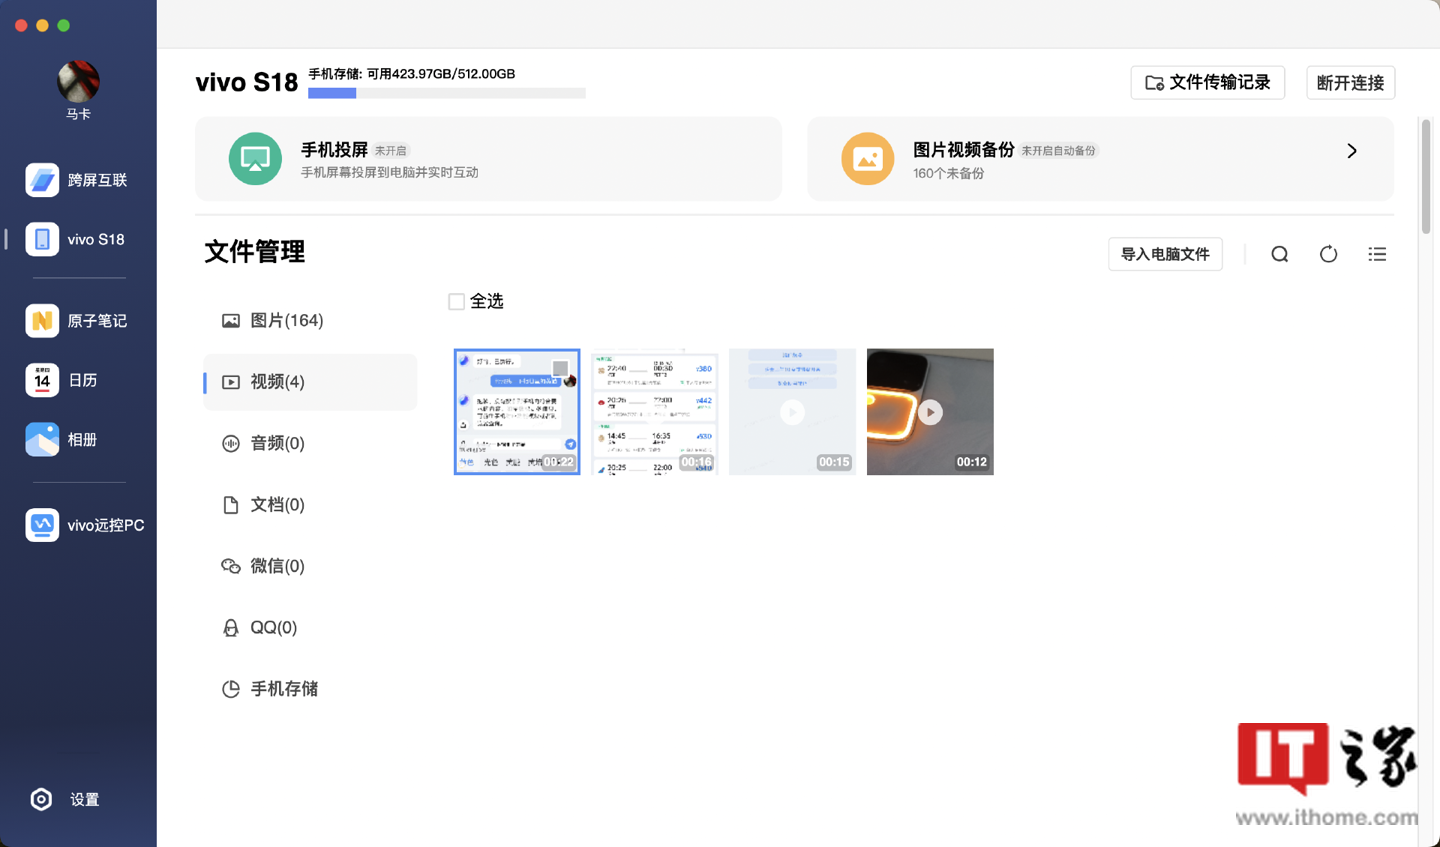1440x847 pixels.
Task: Click the 文档 document icon
Action: pyautogui.click(x=231, y=505)
